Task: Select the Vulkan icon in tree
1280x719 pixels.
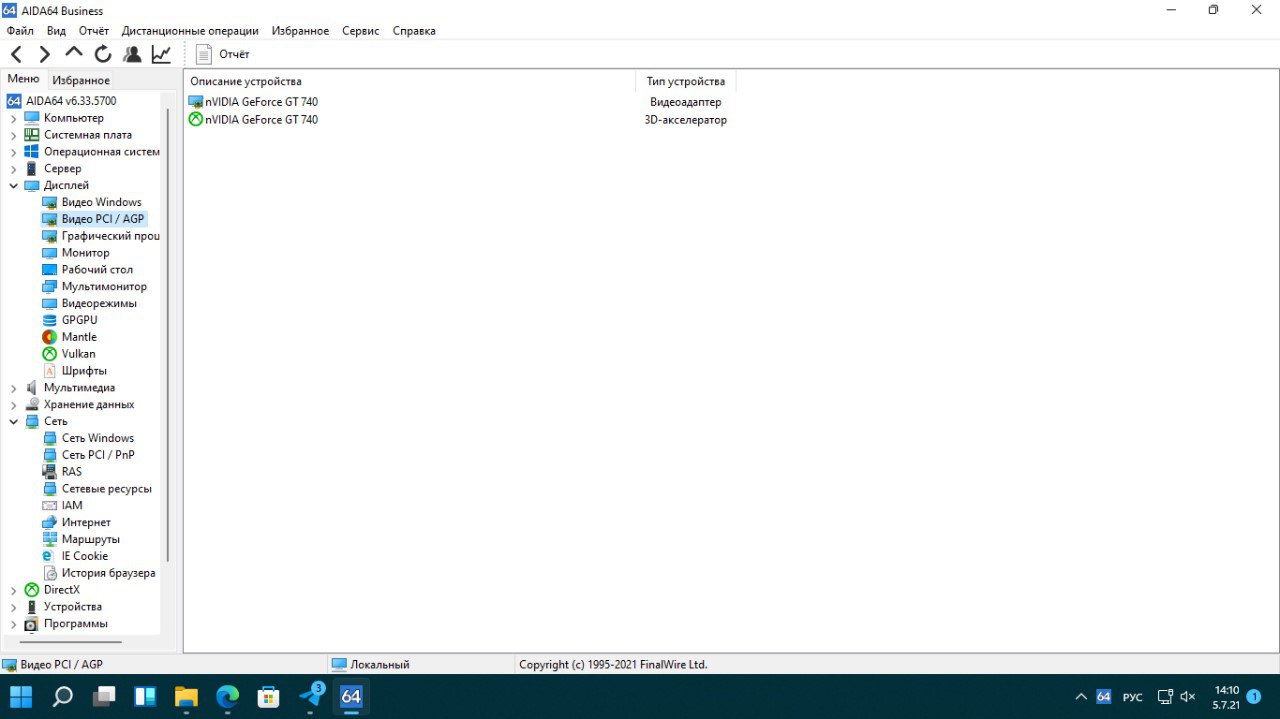Action: click(50, 354)
